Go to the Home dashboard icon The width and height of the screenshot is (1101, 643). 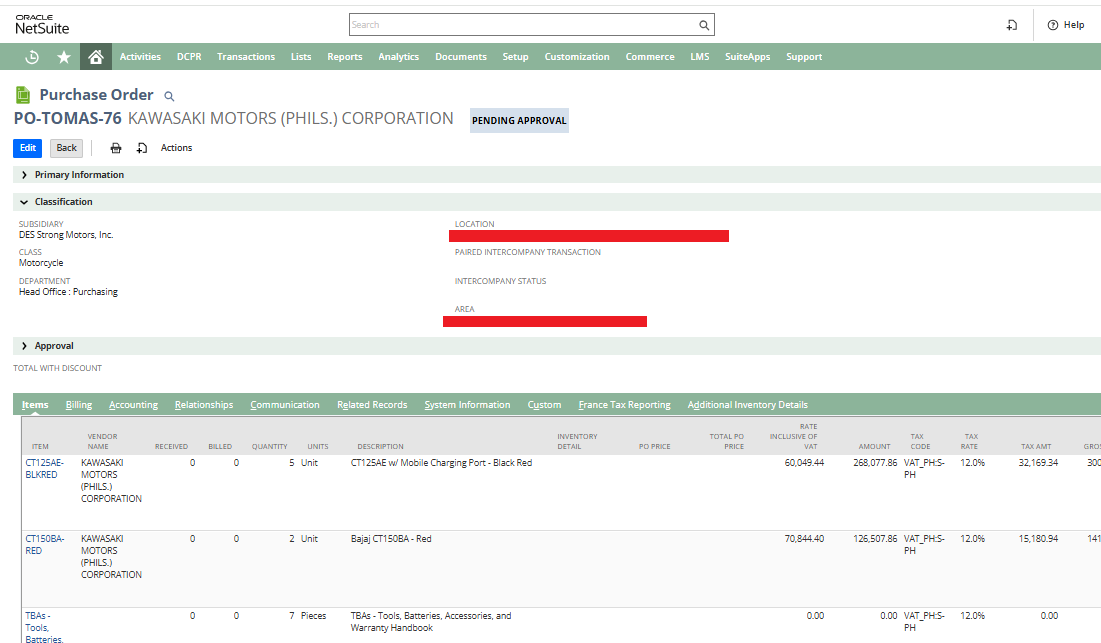pos(96,57)
